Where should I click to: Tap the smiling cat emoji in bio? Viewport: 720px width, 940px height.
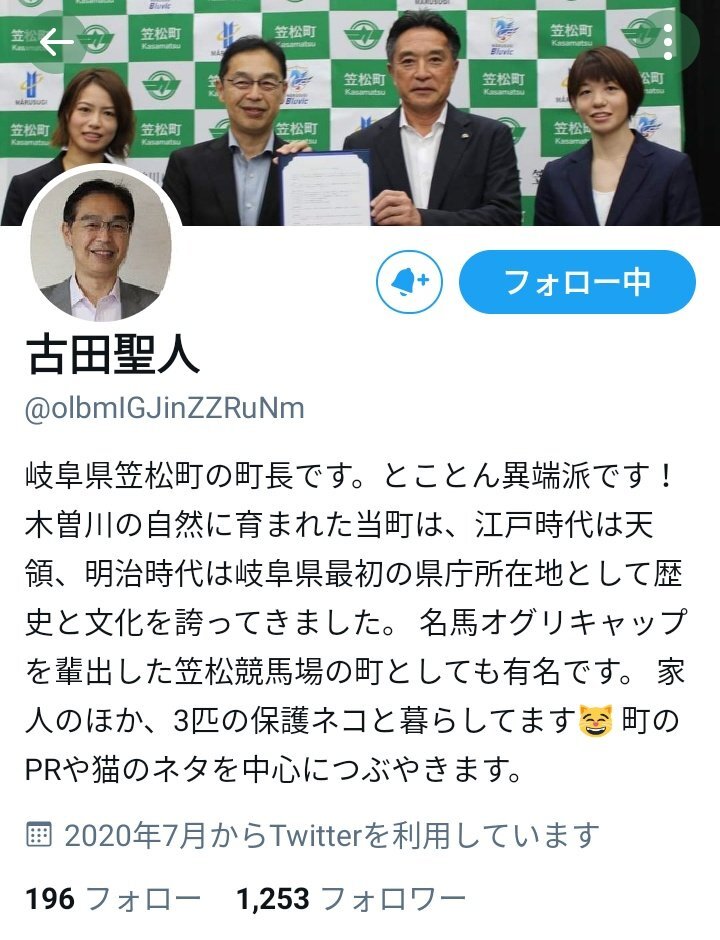(x=596, y=721)
